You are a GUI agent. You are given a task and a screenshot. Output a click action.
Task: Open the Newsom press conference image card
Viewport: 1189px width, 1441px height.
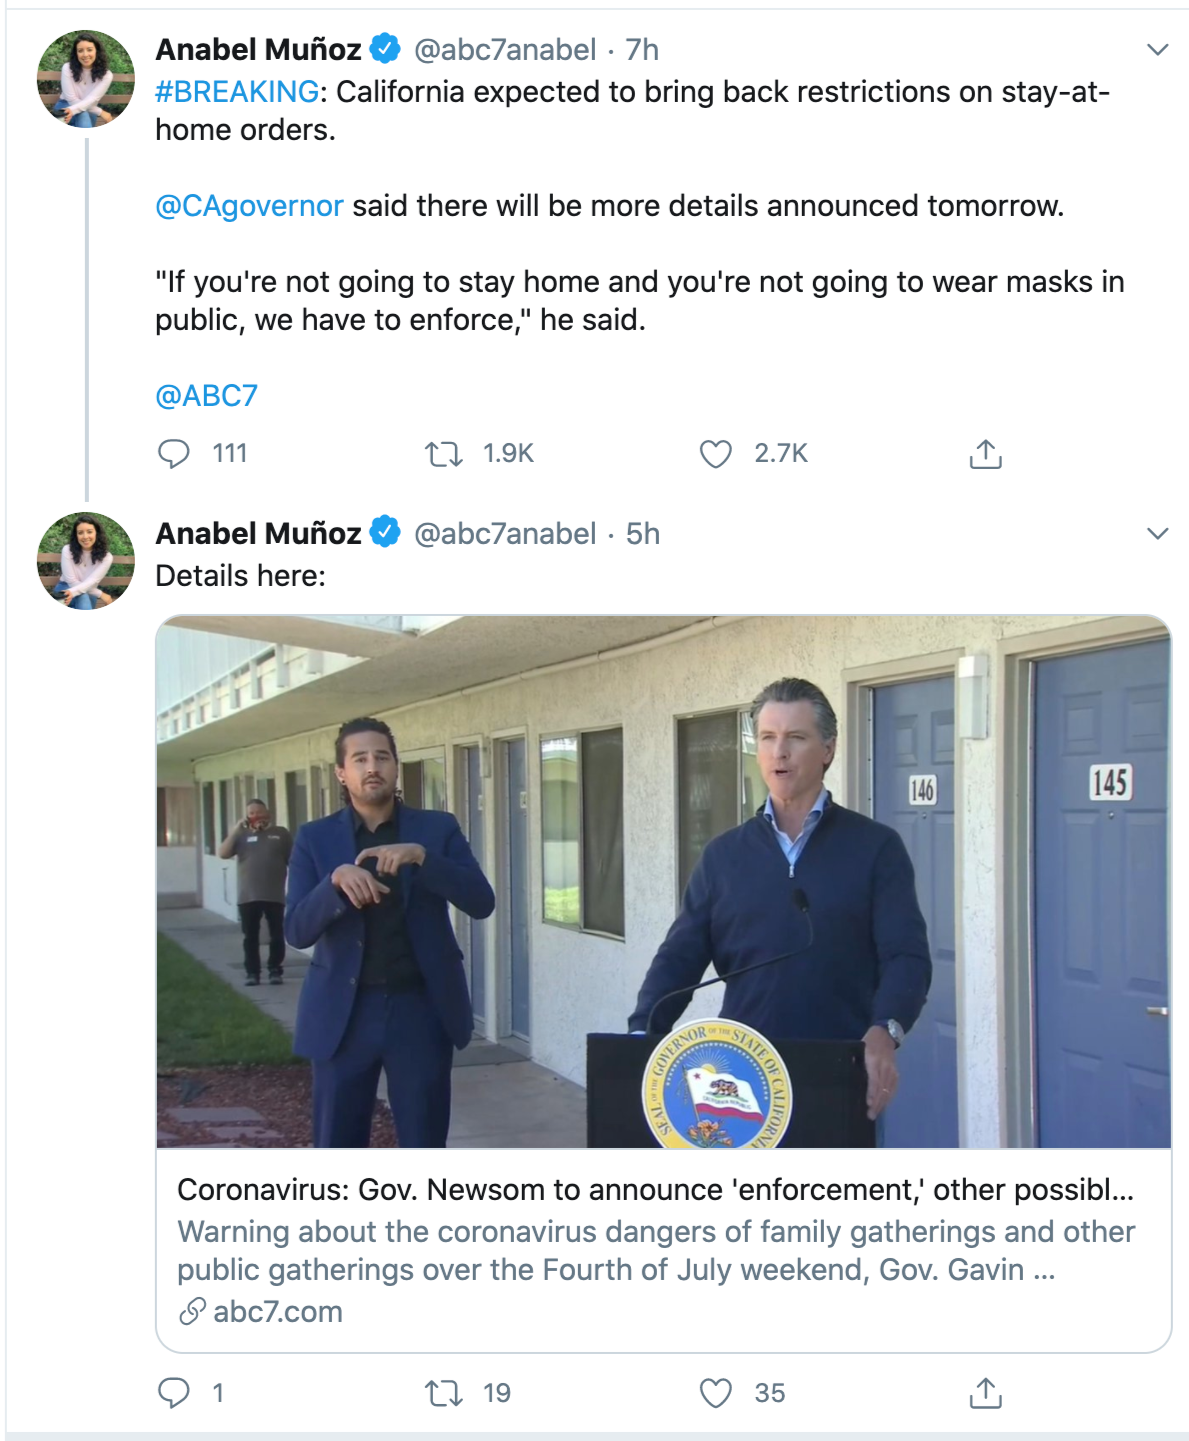[x=663, y=882]
